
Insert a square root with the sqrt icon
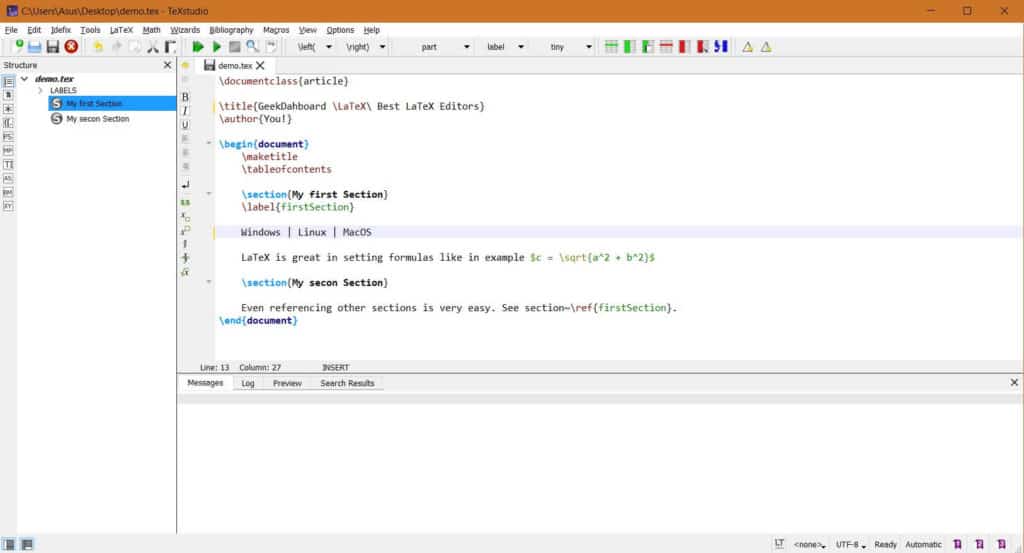[185, 272]
